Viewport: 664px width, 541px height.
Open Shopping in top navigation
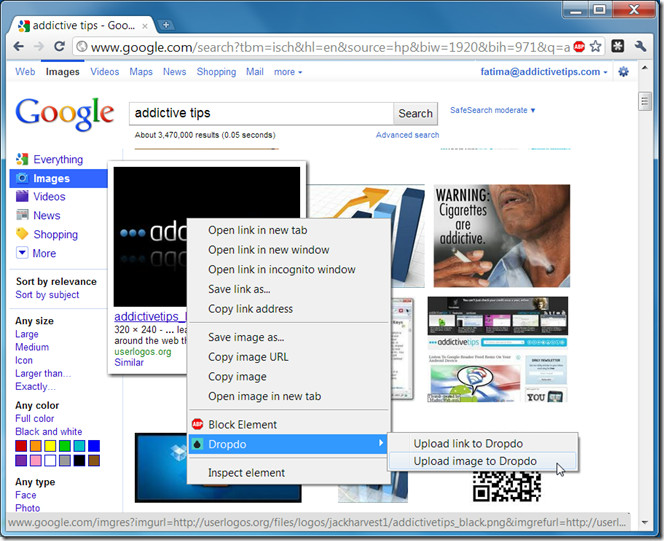point(216,72)
